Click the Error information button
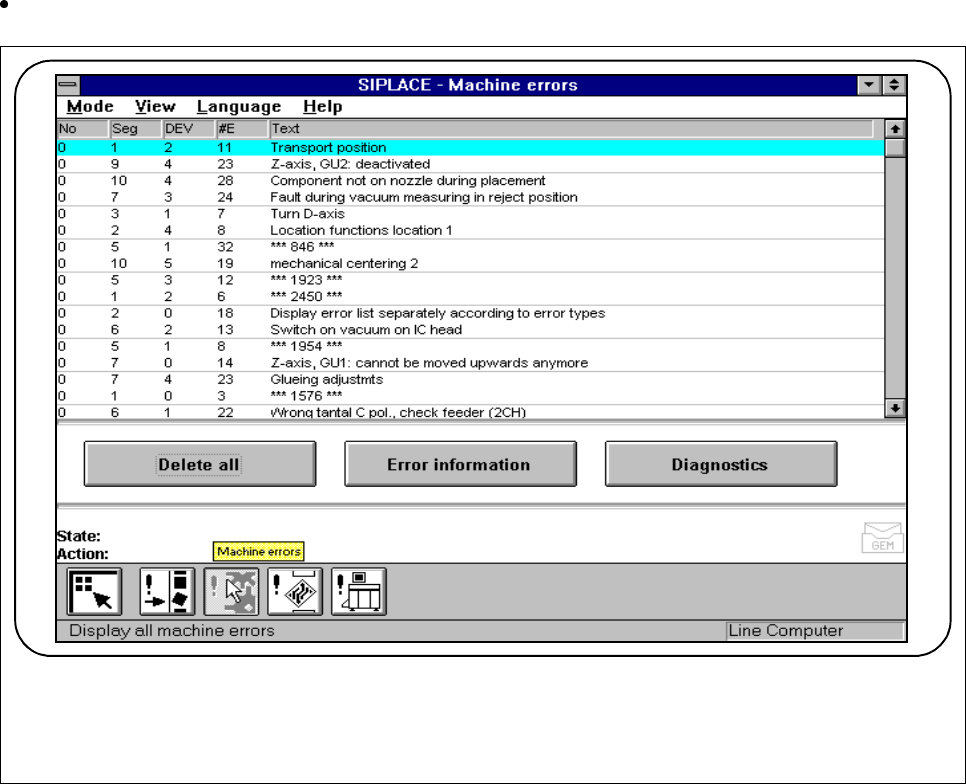This screenshot has height=784, width=966. click(460, 464)
